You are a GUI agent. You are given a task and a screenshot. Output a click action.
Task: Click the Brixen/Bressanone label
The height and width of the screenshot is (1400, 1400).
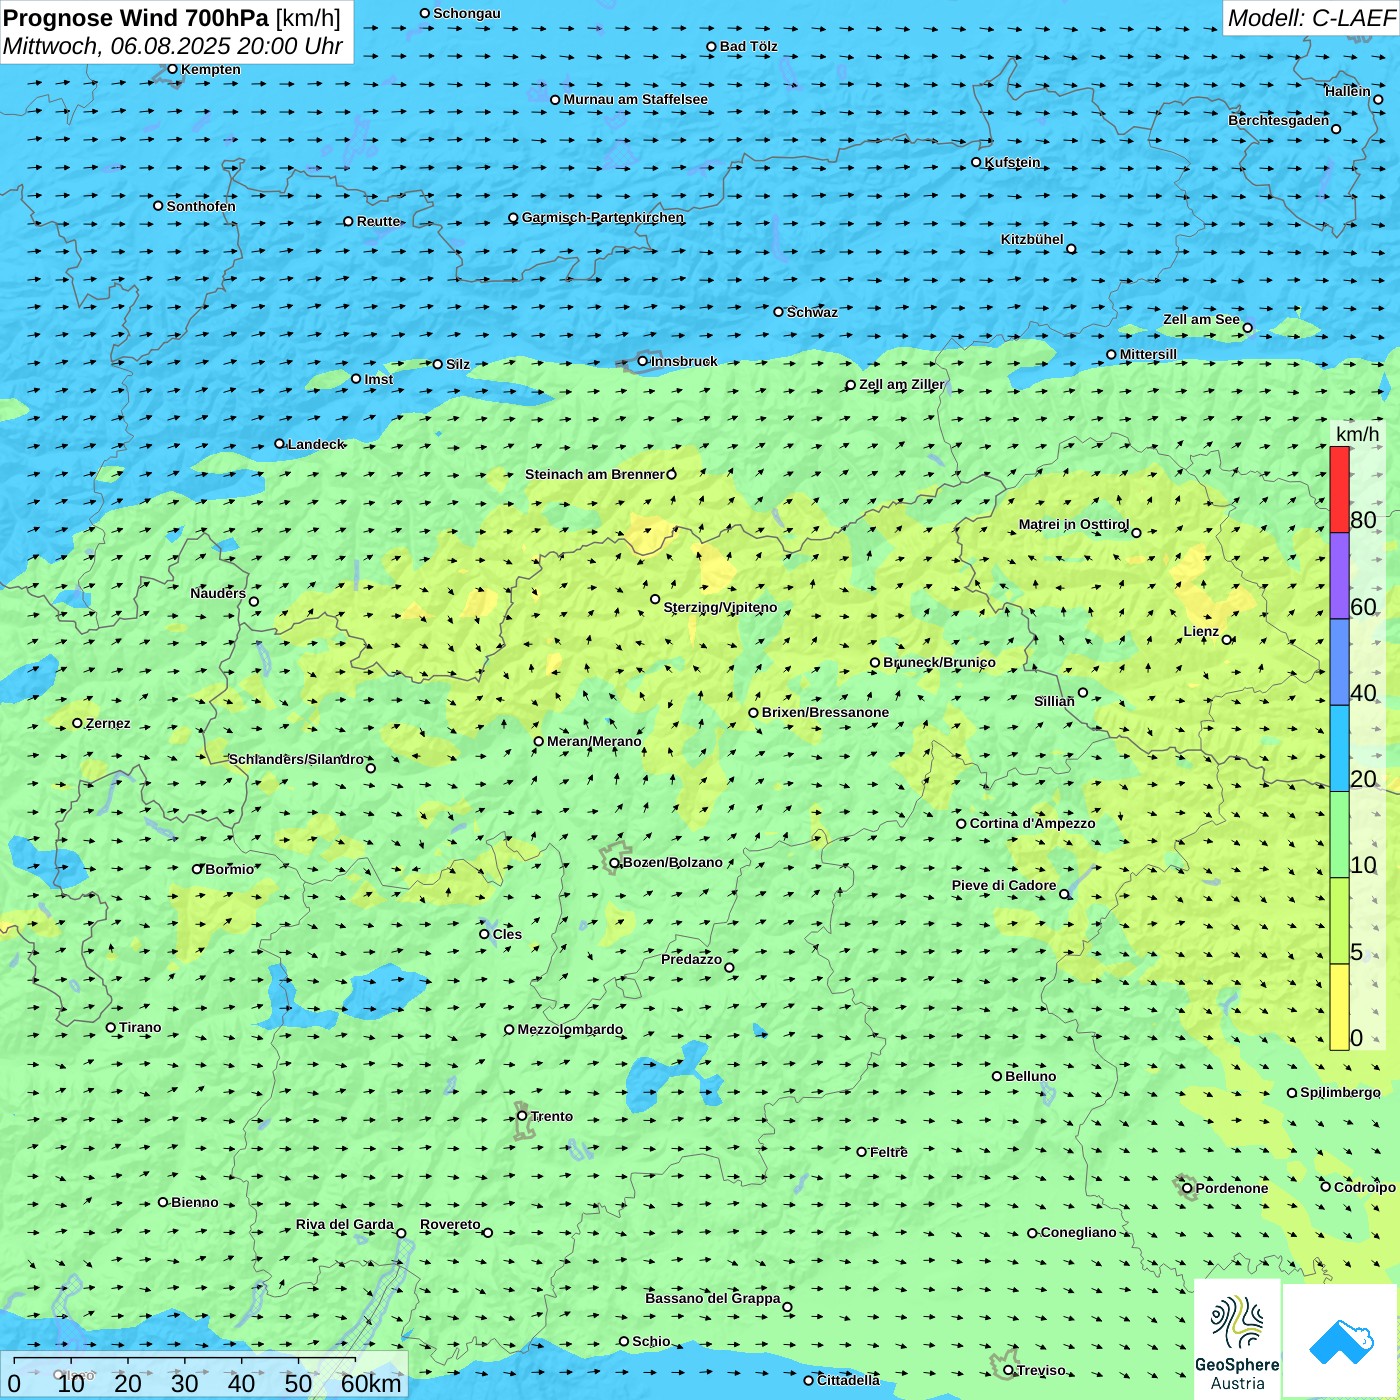pos(825,712)
